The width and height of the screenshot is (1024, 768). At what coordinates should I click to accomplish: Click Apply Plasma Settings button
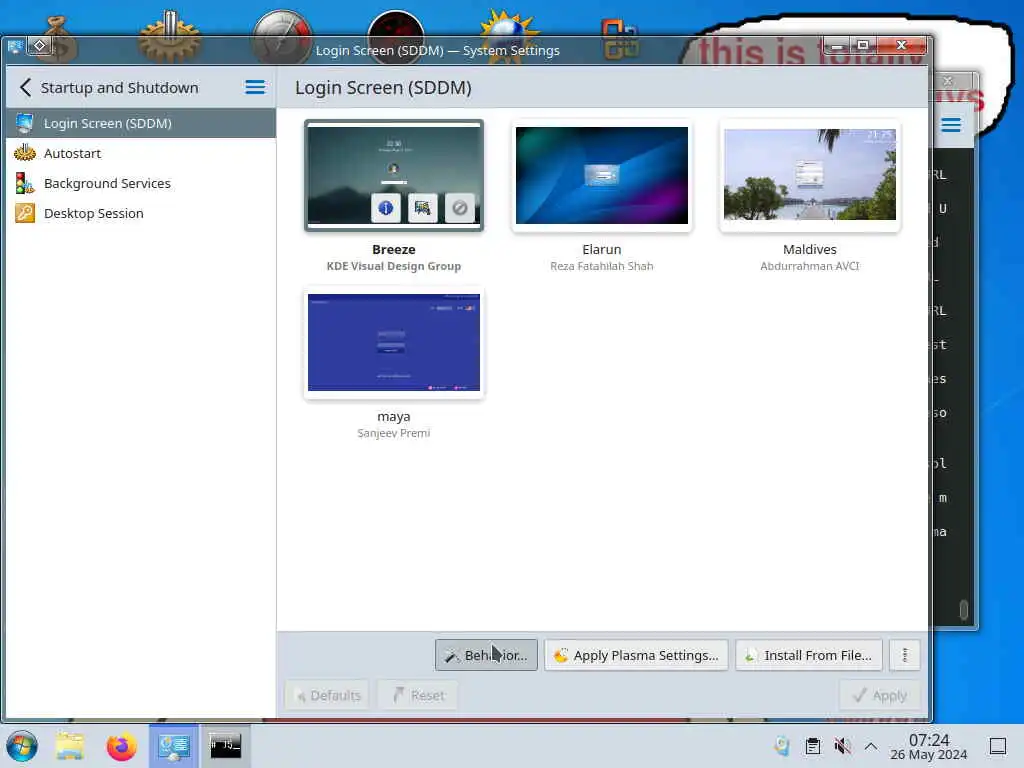[x=636, y=655]
